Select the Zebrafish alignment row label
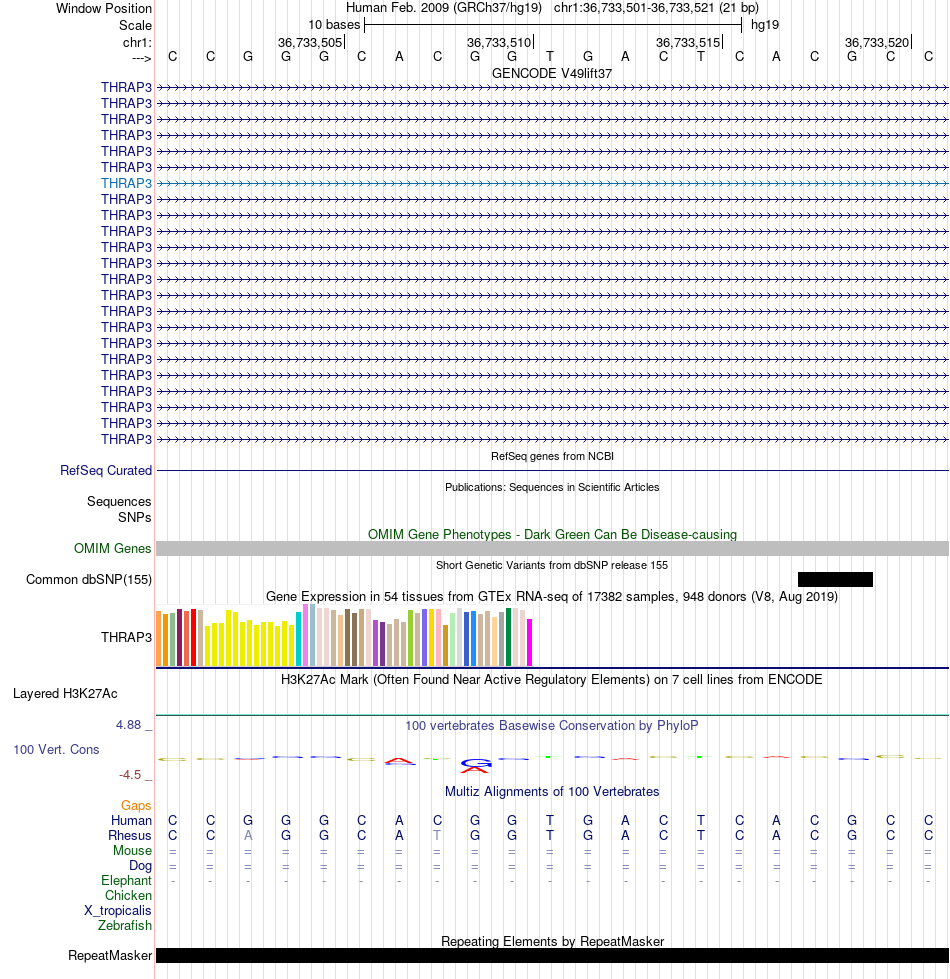Viewport: 950px width, 979px height. 125,925
